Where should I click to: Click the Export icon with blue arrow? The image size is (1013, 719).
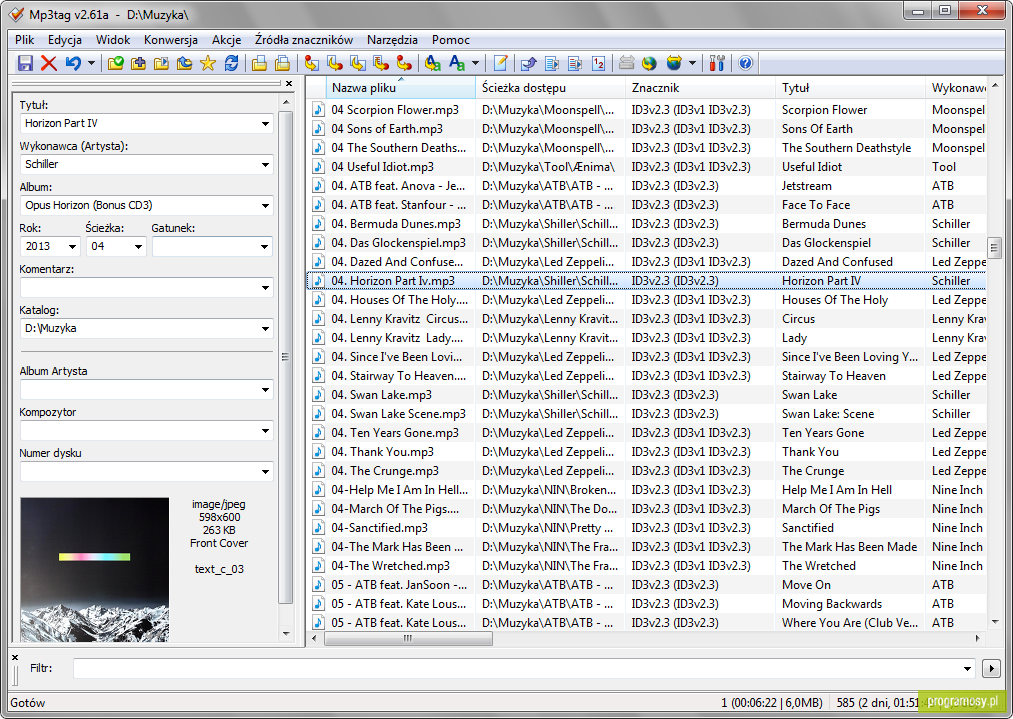[529, 63]
